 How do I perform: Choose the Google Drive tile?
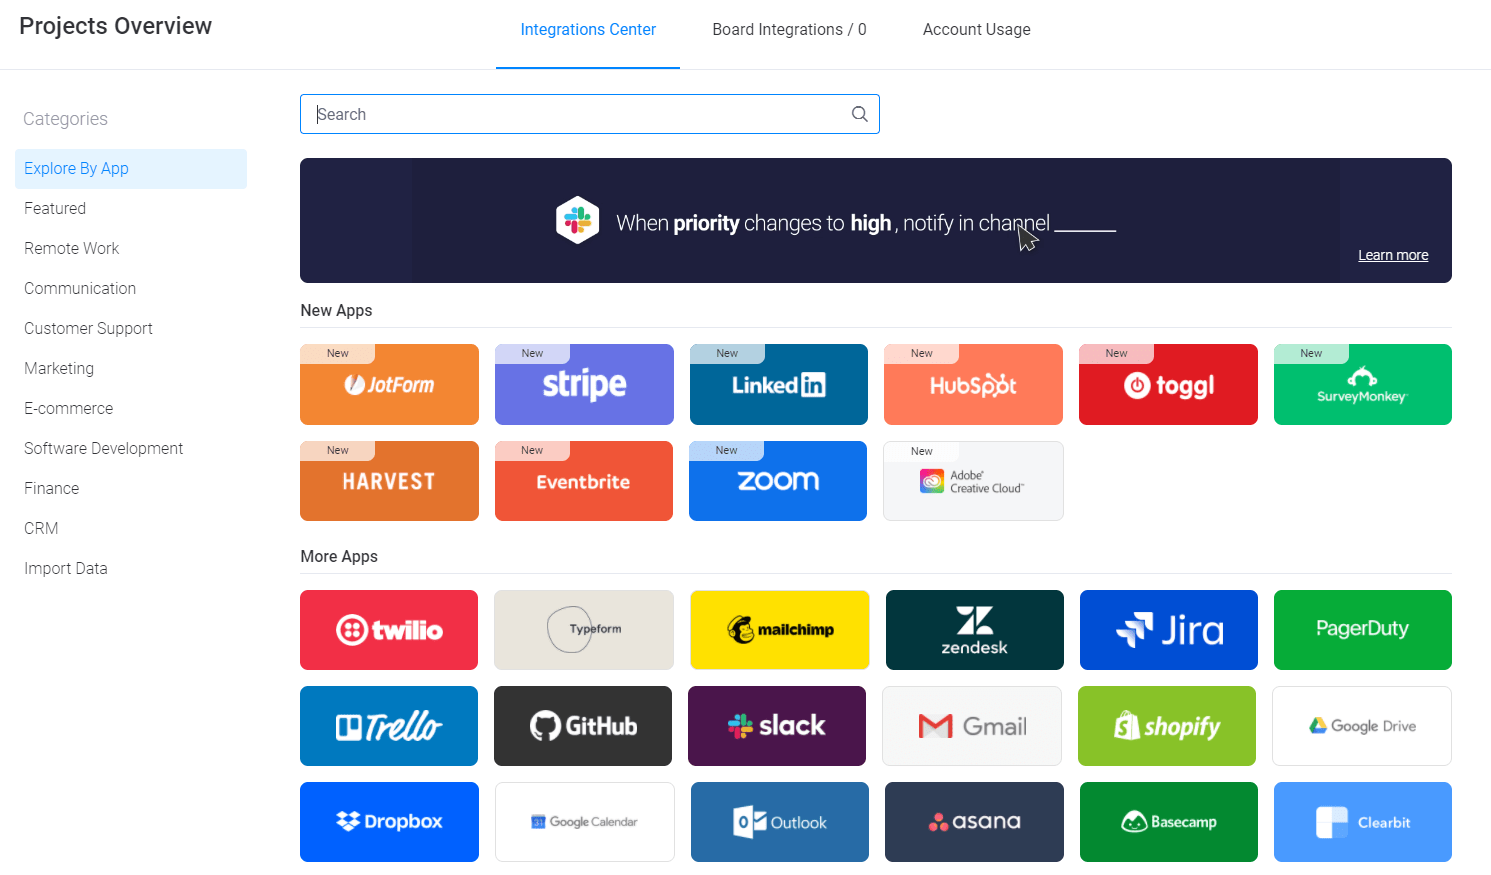1362,726
